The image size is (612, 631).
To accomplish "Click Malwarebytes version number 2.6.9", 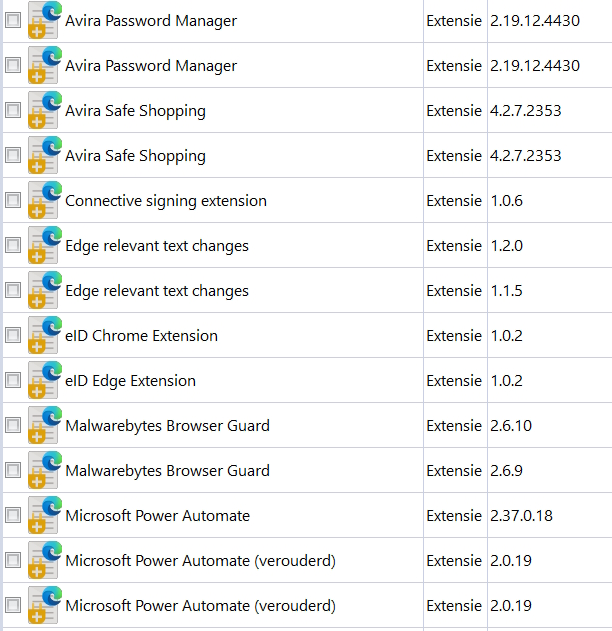I will coord(507,470).
